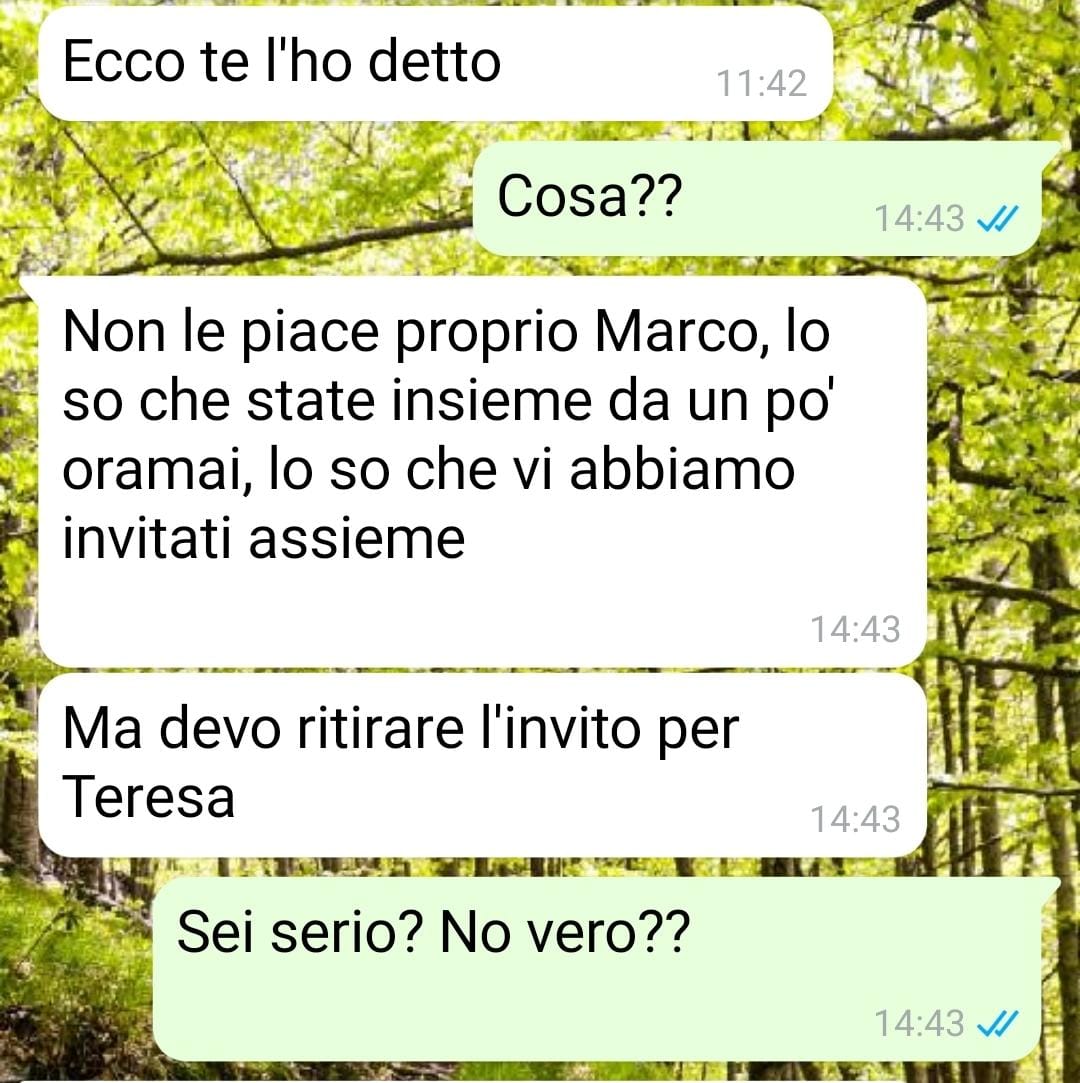Tap the 14:43 time on the last sent message
This screenshot has height=1083, width=1080.
919,1023
